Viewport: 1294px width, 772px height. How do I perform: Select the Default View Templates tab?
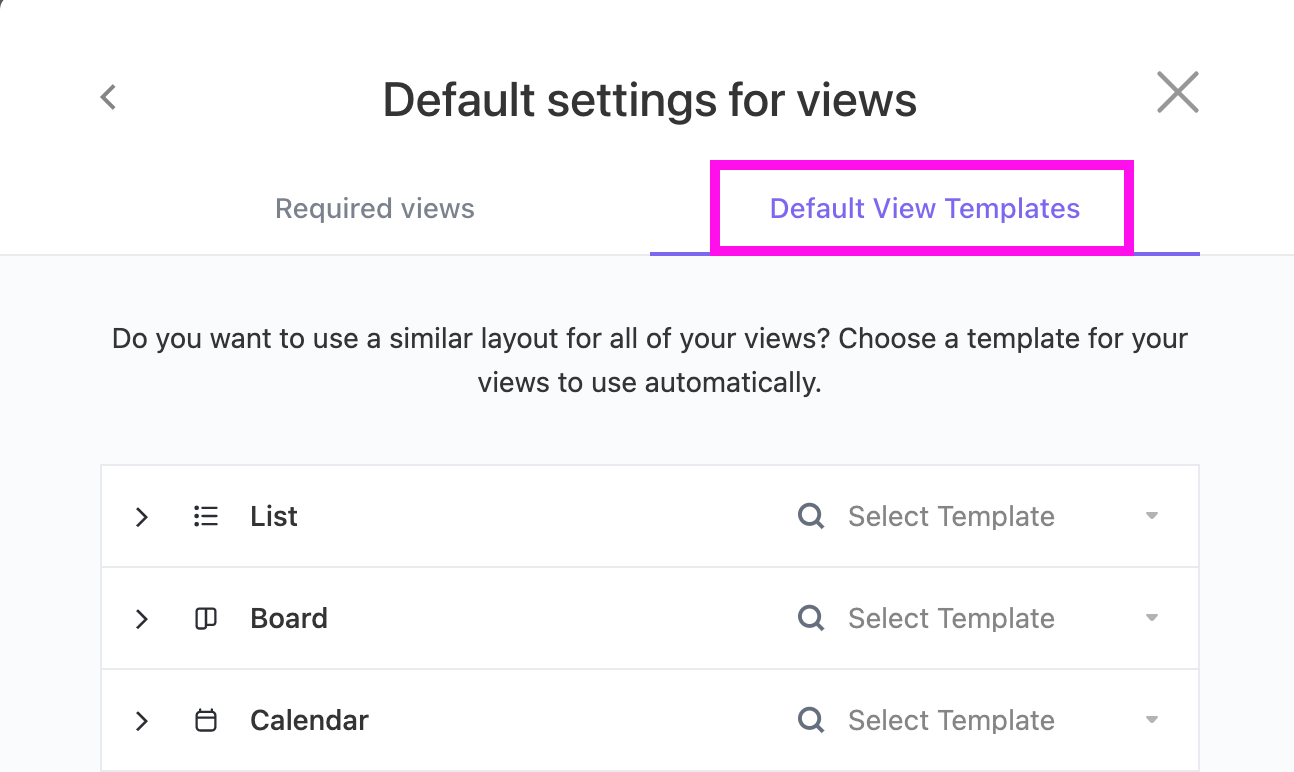click(924, 208)
